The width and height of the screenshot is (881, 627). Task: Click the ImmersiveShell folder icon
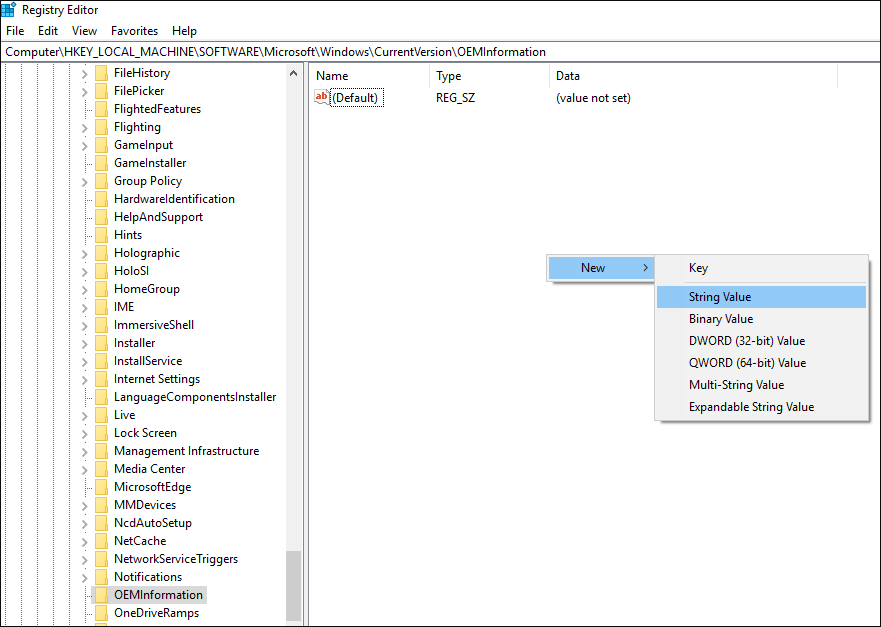(102, 325)
